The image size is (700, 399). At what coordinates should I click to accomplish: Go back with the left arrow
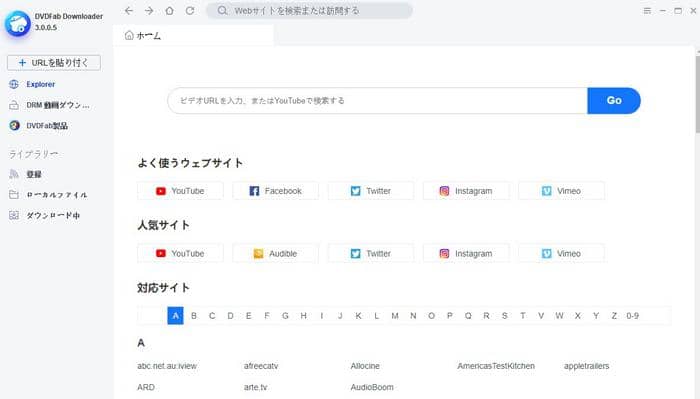click(x=129, y=11)
